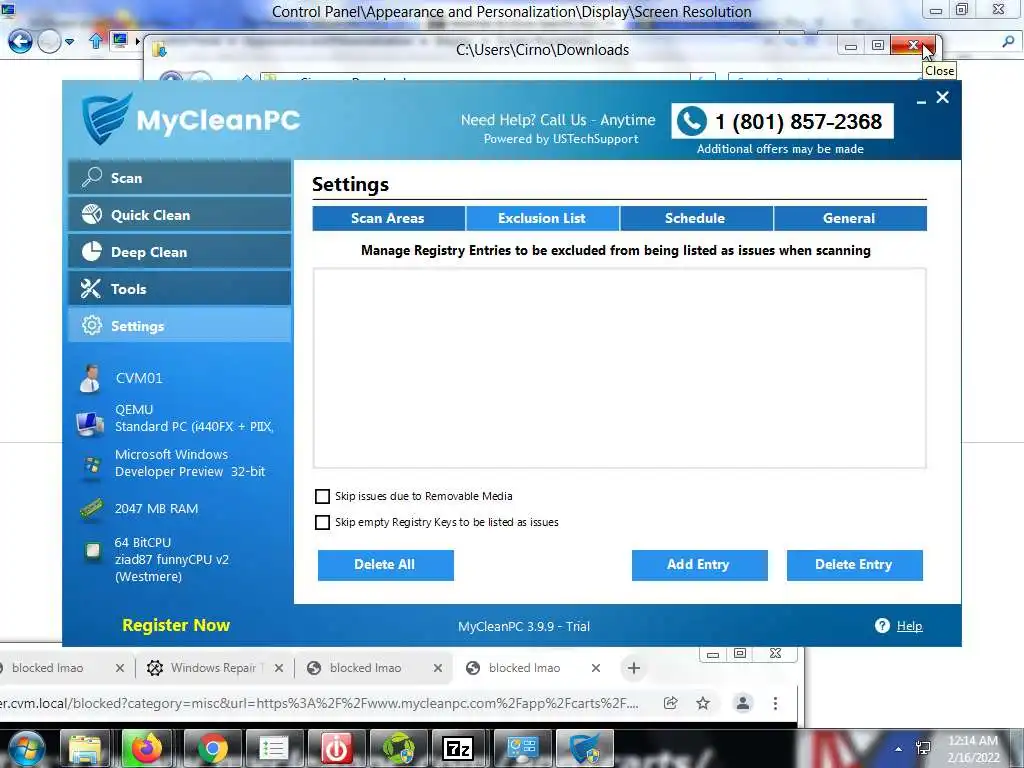Screen dimensions: 1024x768
Task: Open Chrome from the taskbar
Action: point(212,749)
